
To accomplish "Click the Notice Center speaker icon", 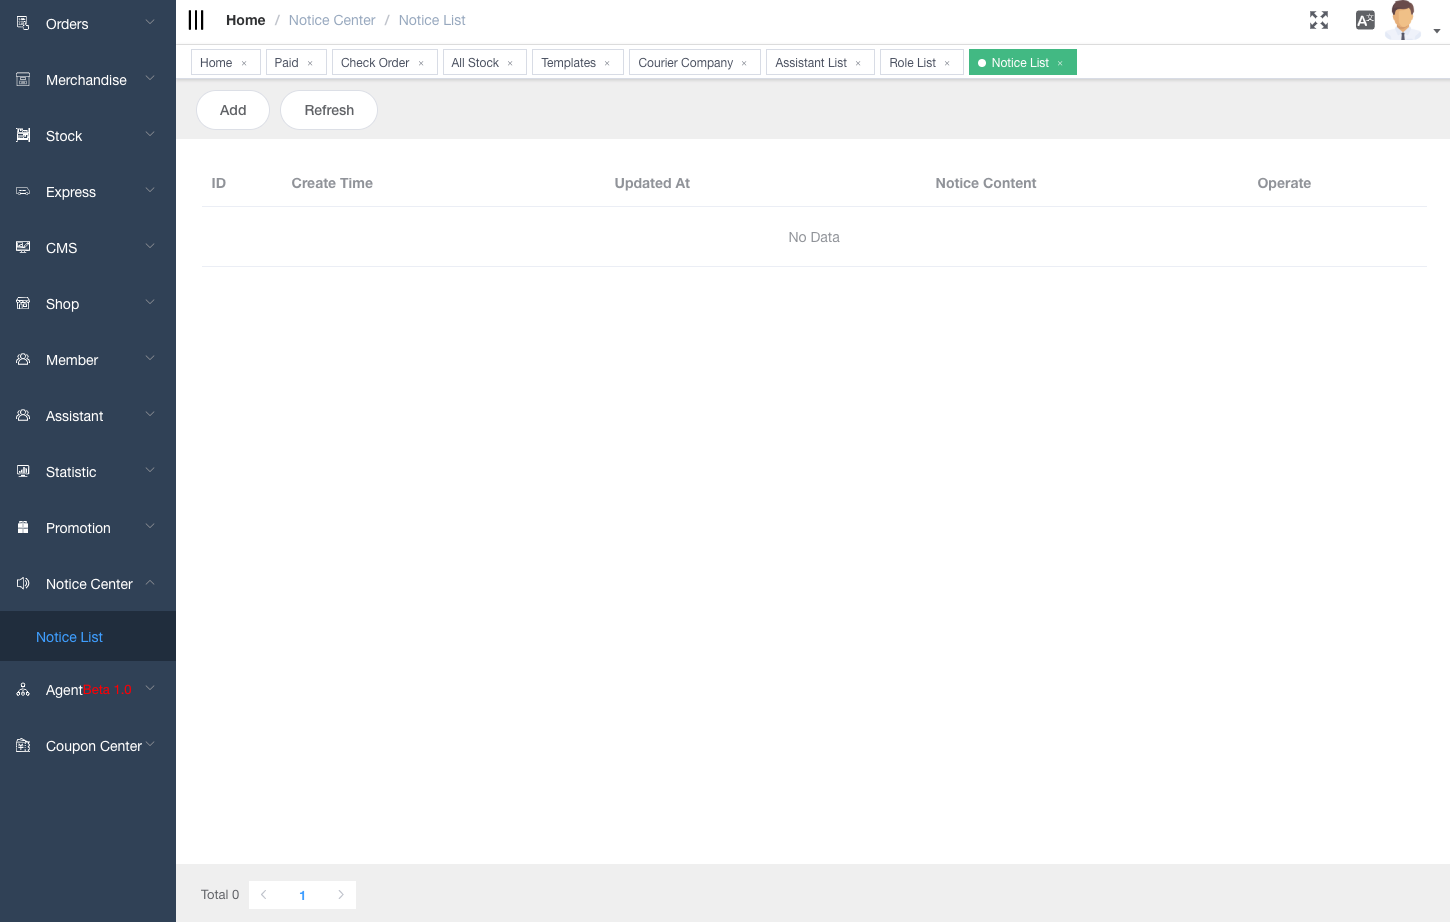I will 21,582.
